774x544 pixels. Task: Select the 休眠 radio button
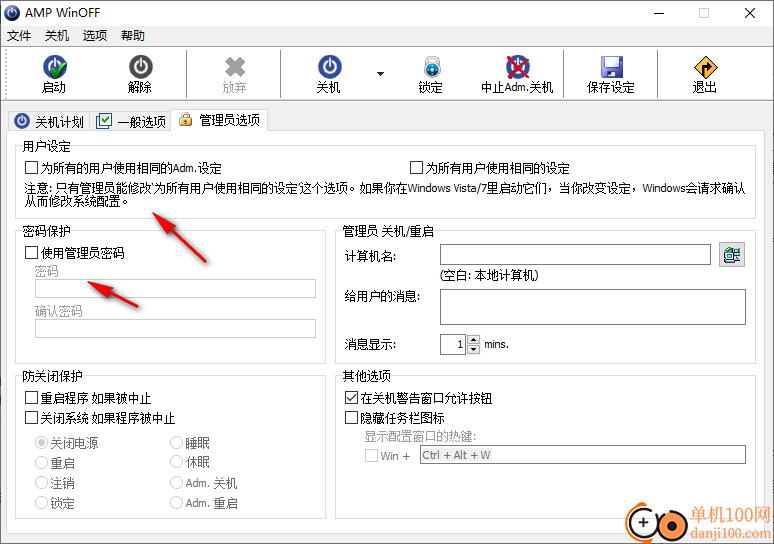tap(177, 462)
